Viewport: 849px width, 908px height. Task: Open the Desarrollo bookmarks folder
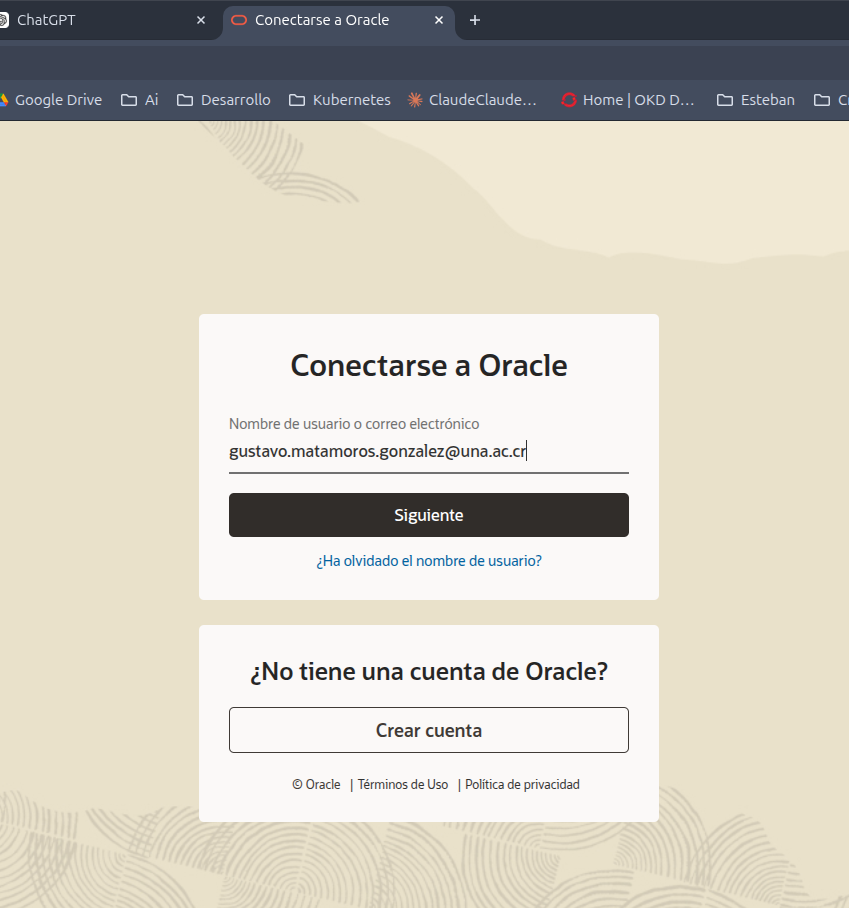223,100
